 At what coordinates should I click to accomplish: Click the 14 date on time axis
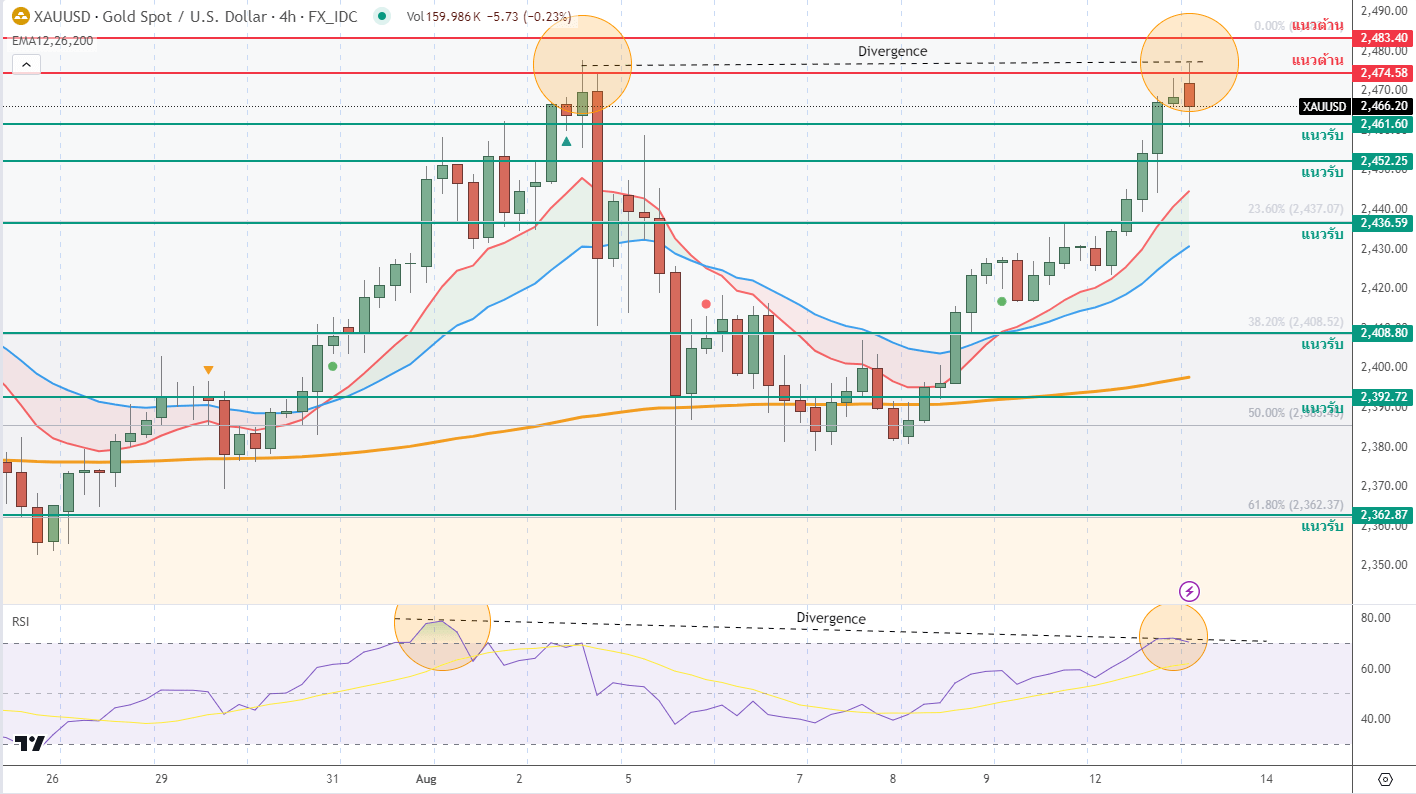tap(1267, 779)
